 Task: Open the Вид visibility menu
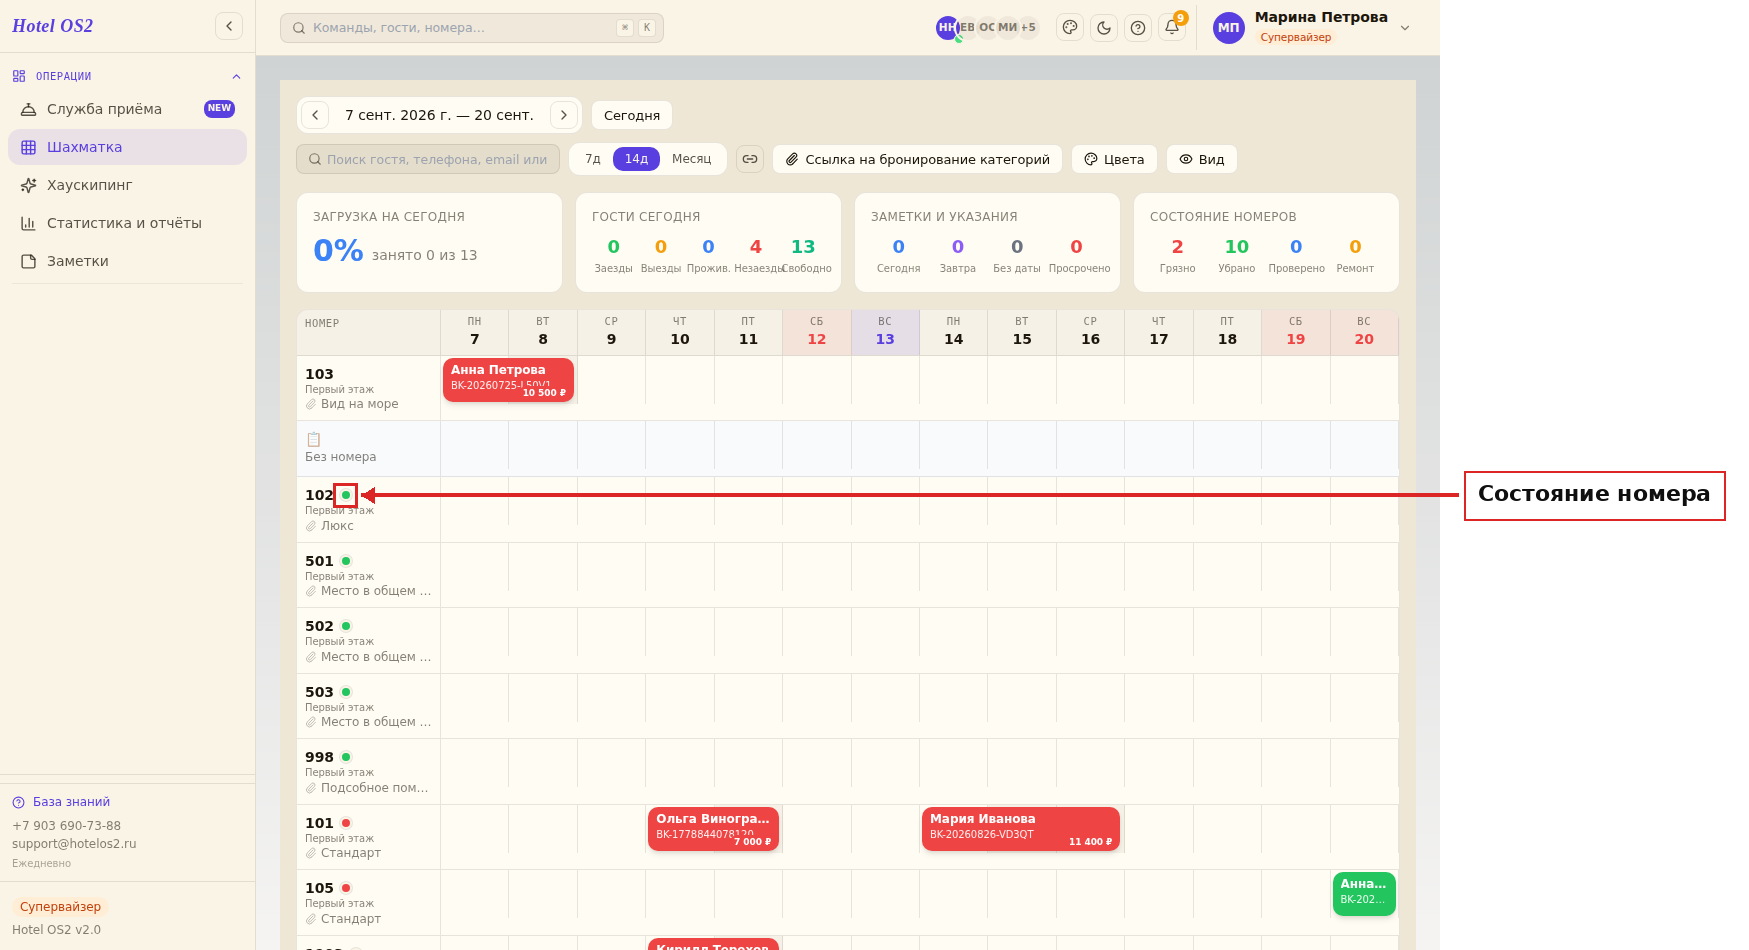(x=1202, y=159)
